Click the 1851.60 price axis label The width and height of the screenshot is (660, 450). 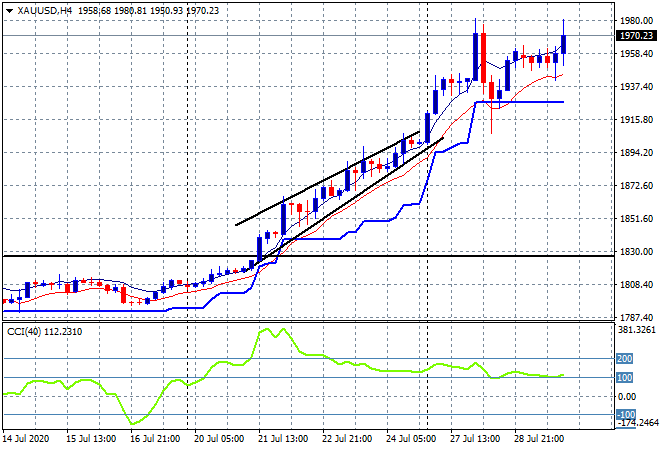pos(636,218)
